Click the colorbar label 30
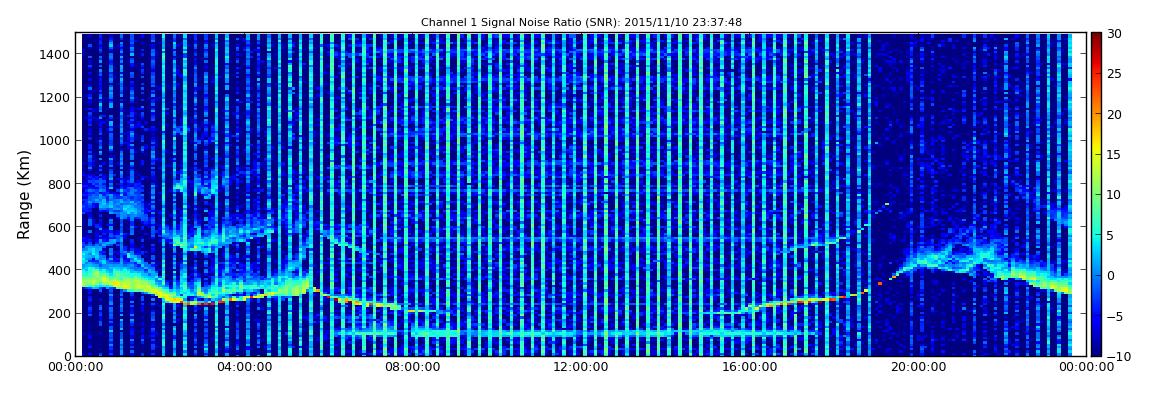The width and height of the screenshot is (1150, 407). click(1115, 33)
